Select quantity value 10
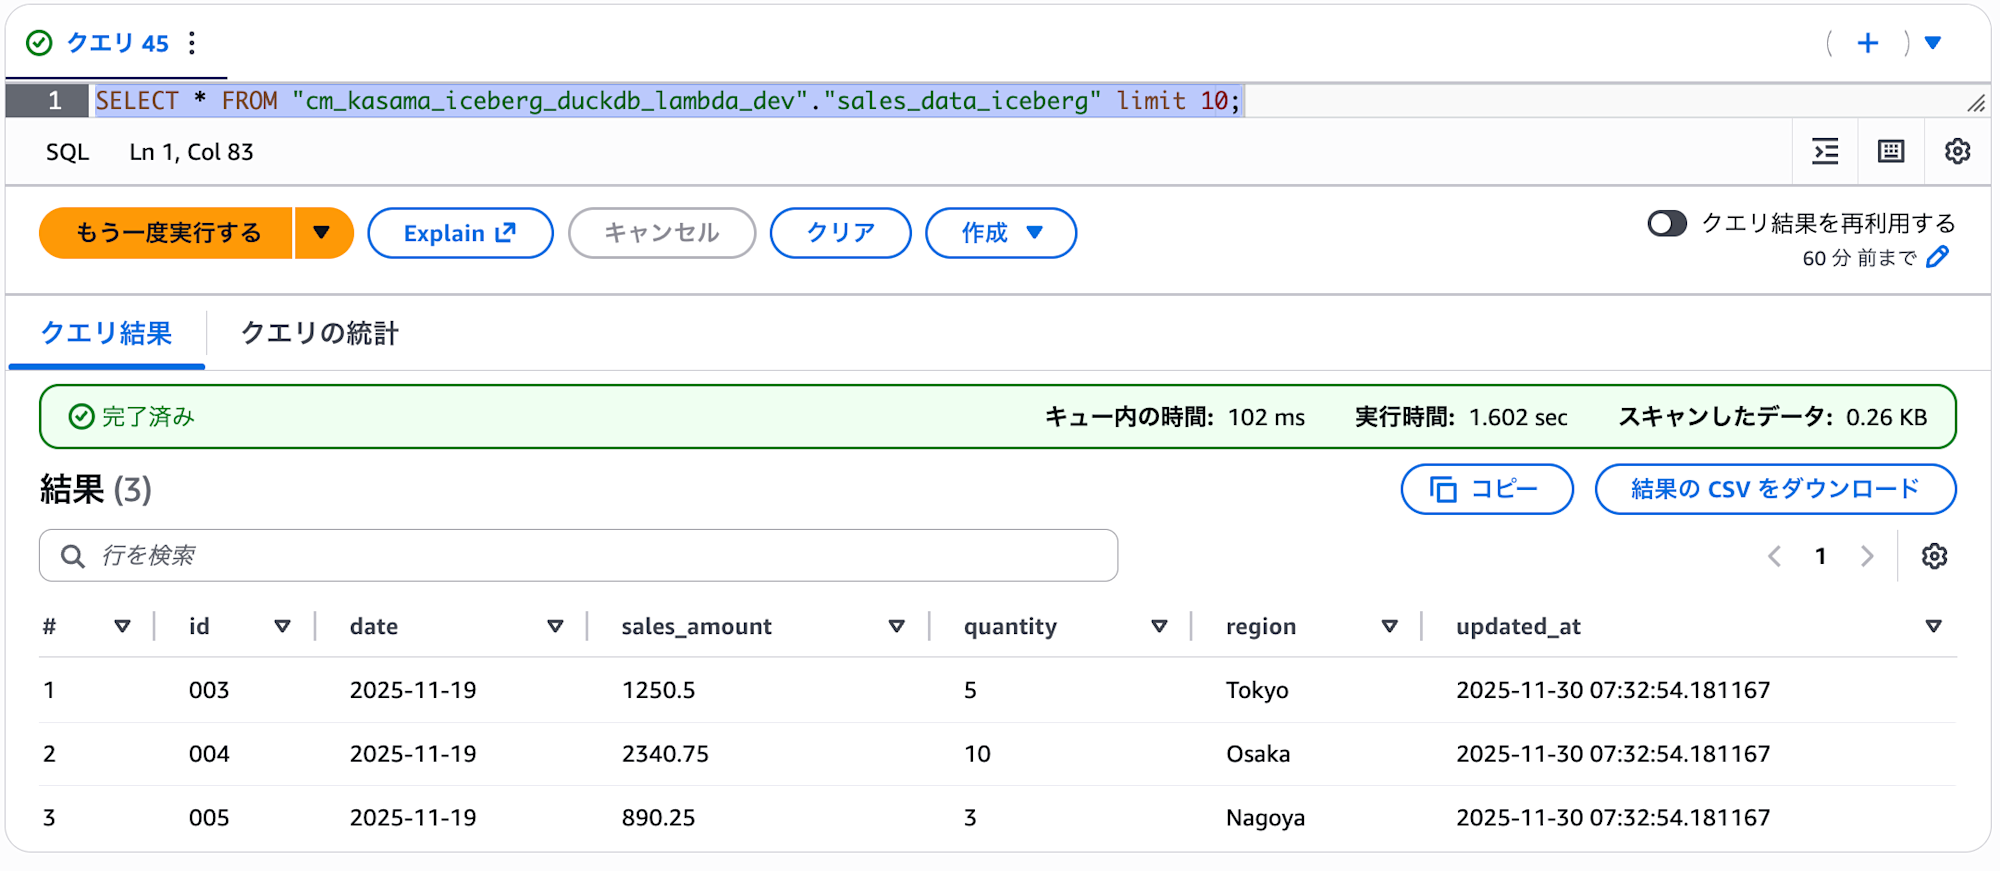Viewport: 2000px width, 871px height. (x=977, y=754)
